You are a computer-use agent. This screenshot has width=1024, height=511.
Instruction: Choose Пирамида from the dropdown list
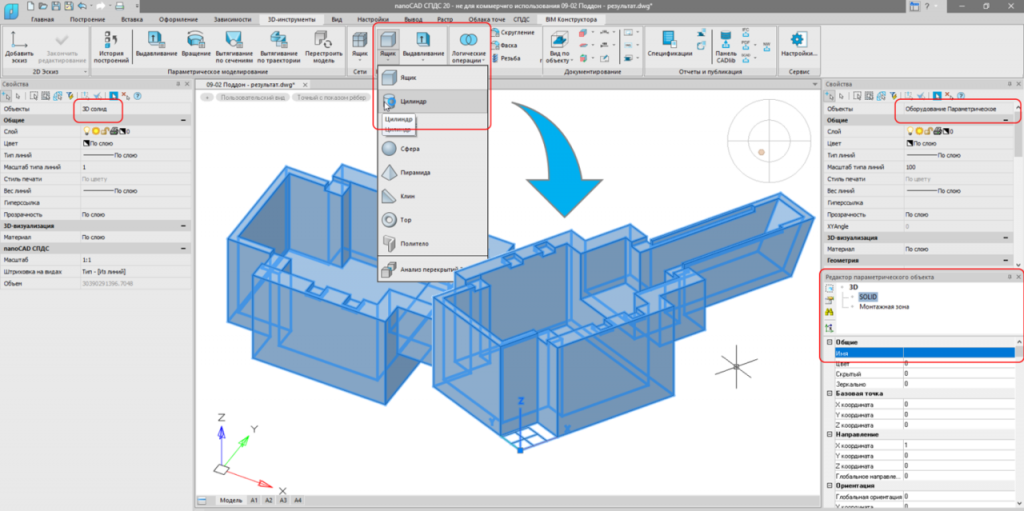tap(432, 173)
